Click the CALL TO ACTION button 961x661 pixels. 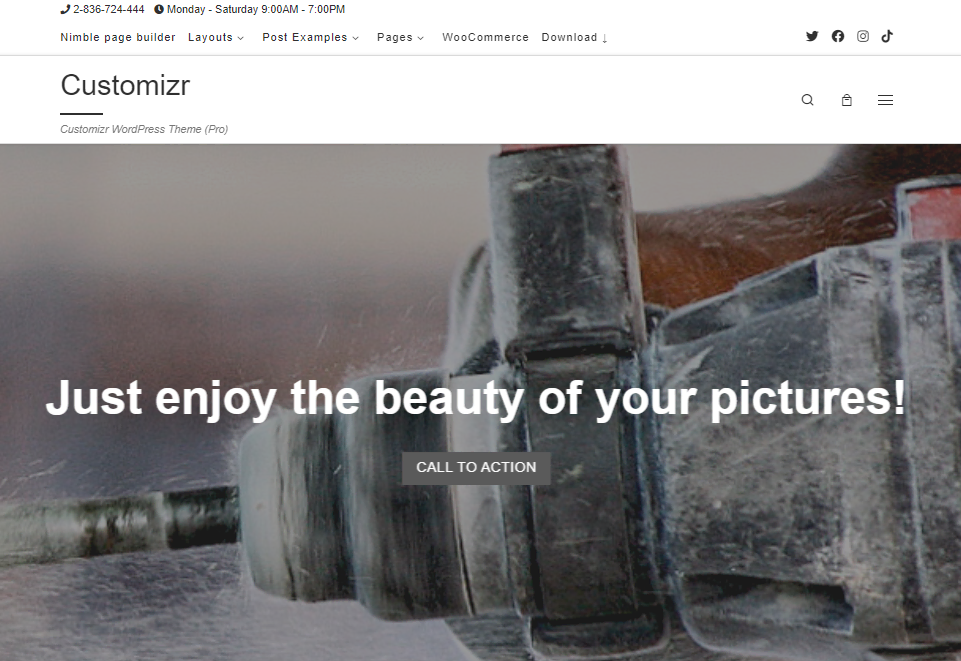(476, 467)
